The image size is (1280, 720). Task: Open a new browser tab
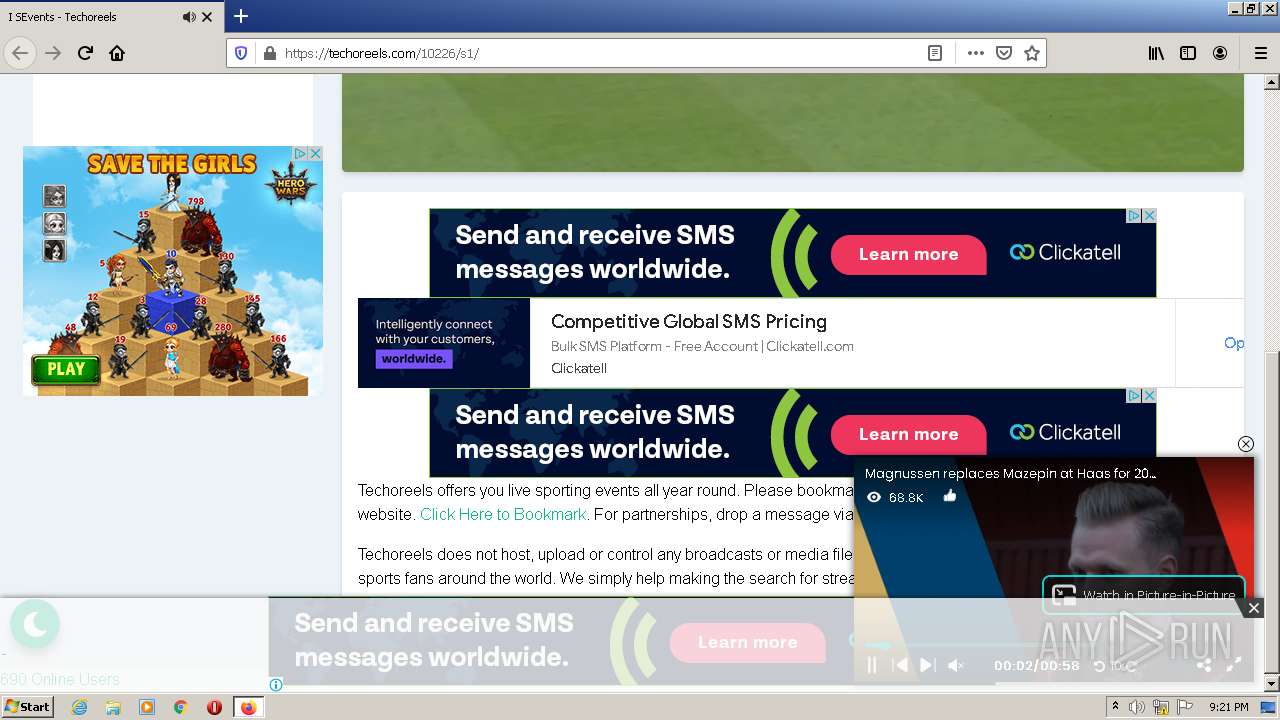[x=241, y=16]
